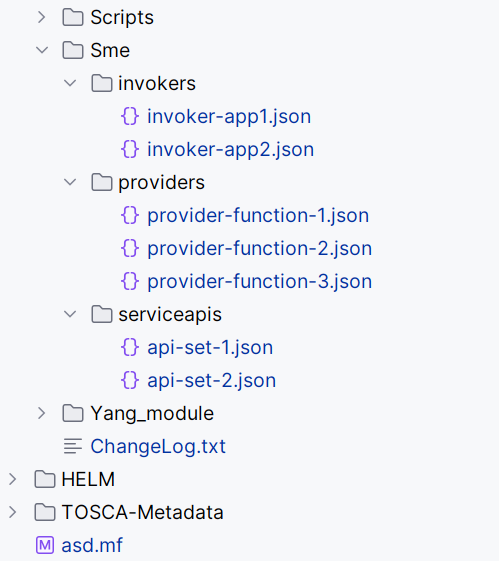Image resolution: width=499 pixels, height=561 pixels.
Task: Click JSON icon beside provider-function-2.json
Action: pos(130,248)
